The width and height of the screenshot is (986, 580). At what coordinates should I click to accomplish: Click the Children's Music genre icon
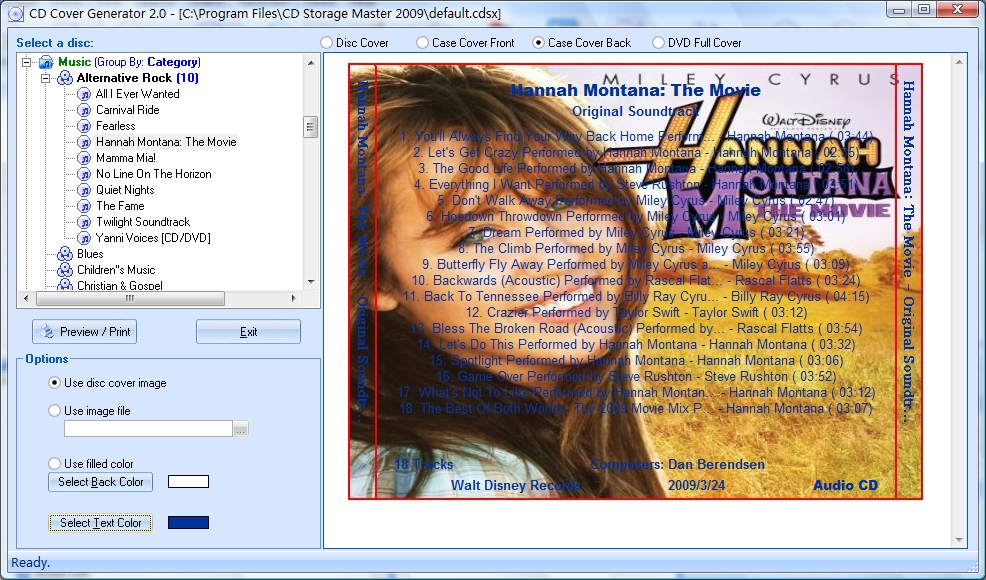pos(65,270)
